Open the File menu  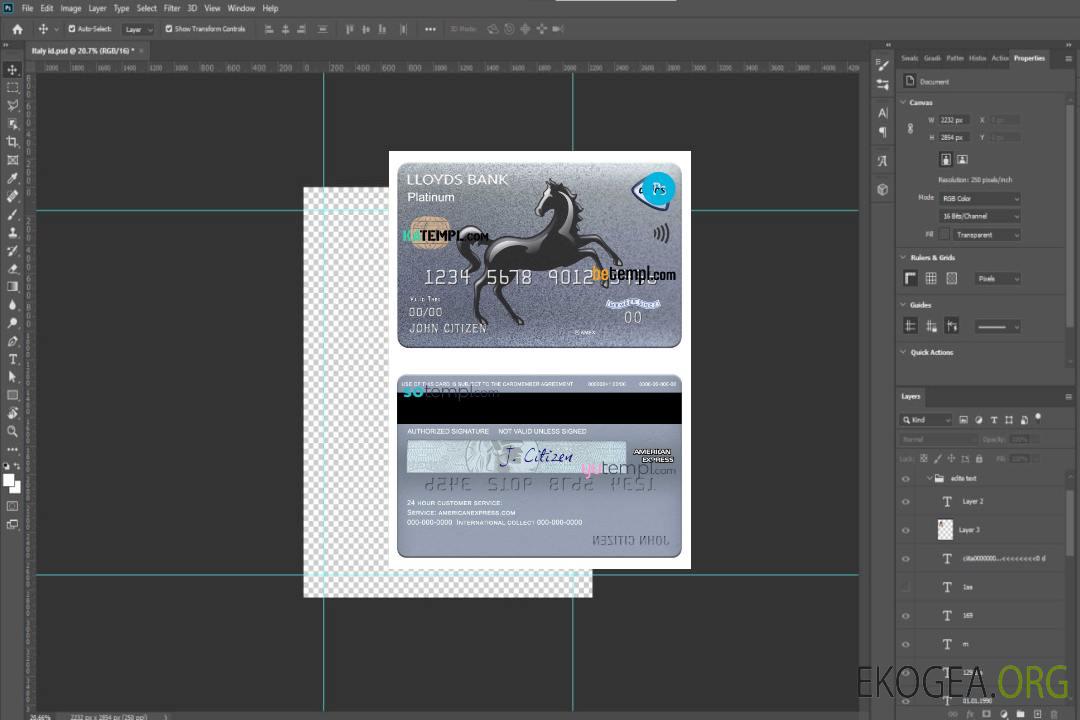tap(28, 8)
